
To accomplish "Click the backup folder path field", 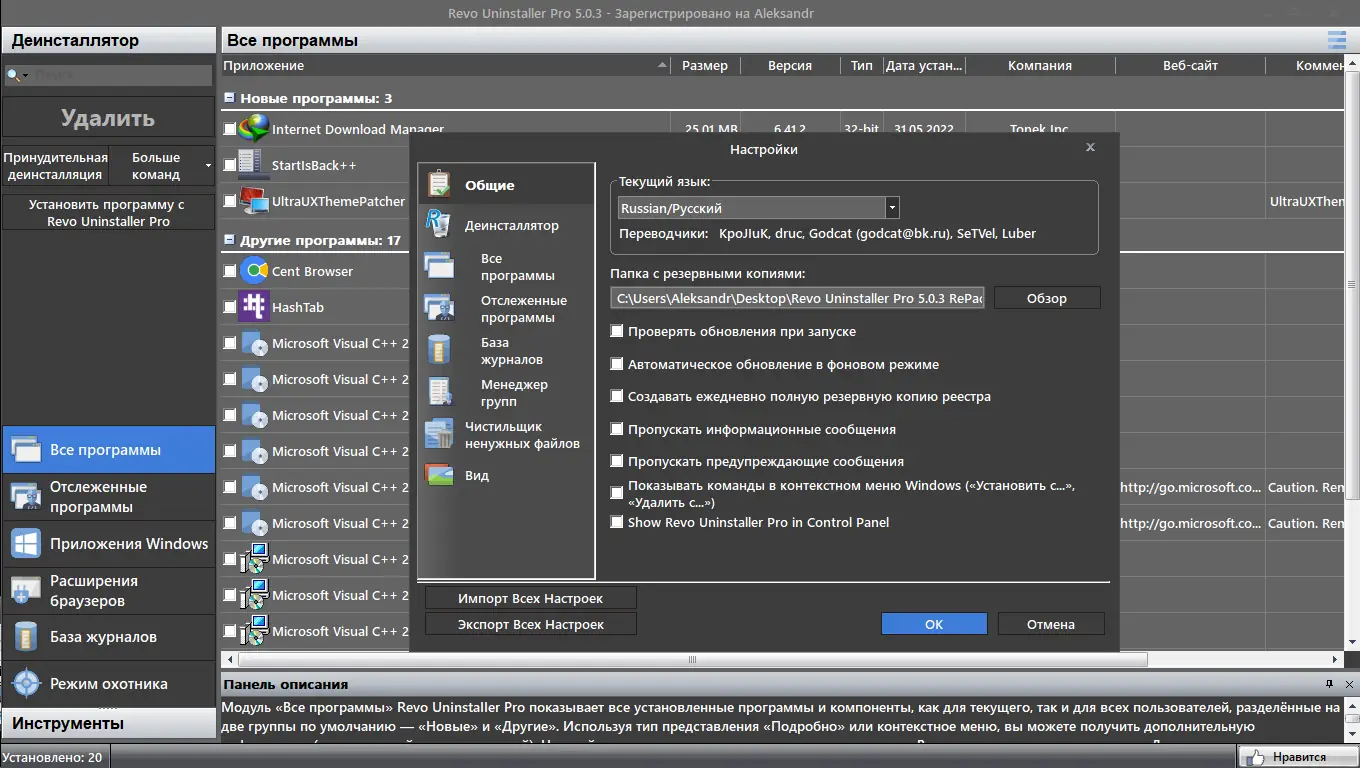I will pos(798,298).
